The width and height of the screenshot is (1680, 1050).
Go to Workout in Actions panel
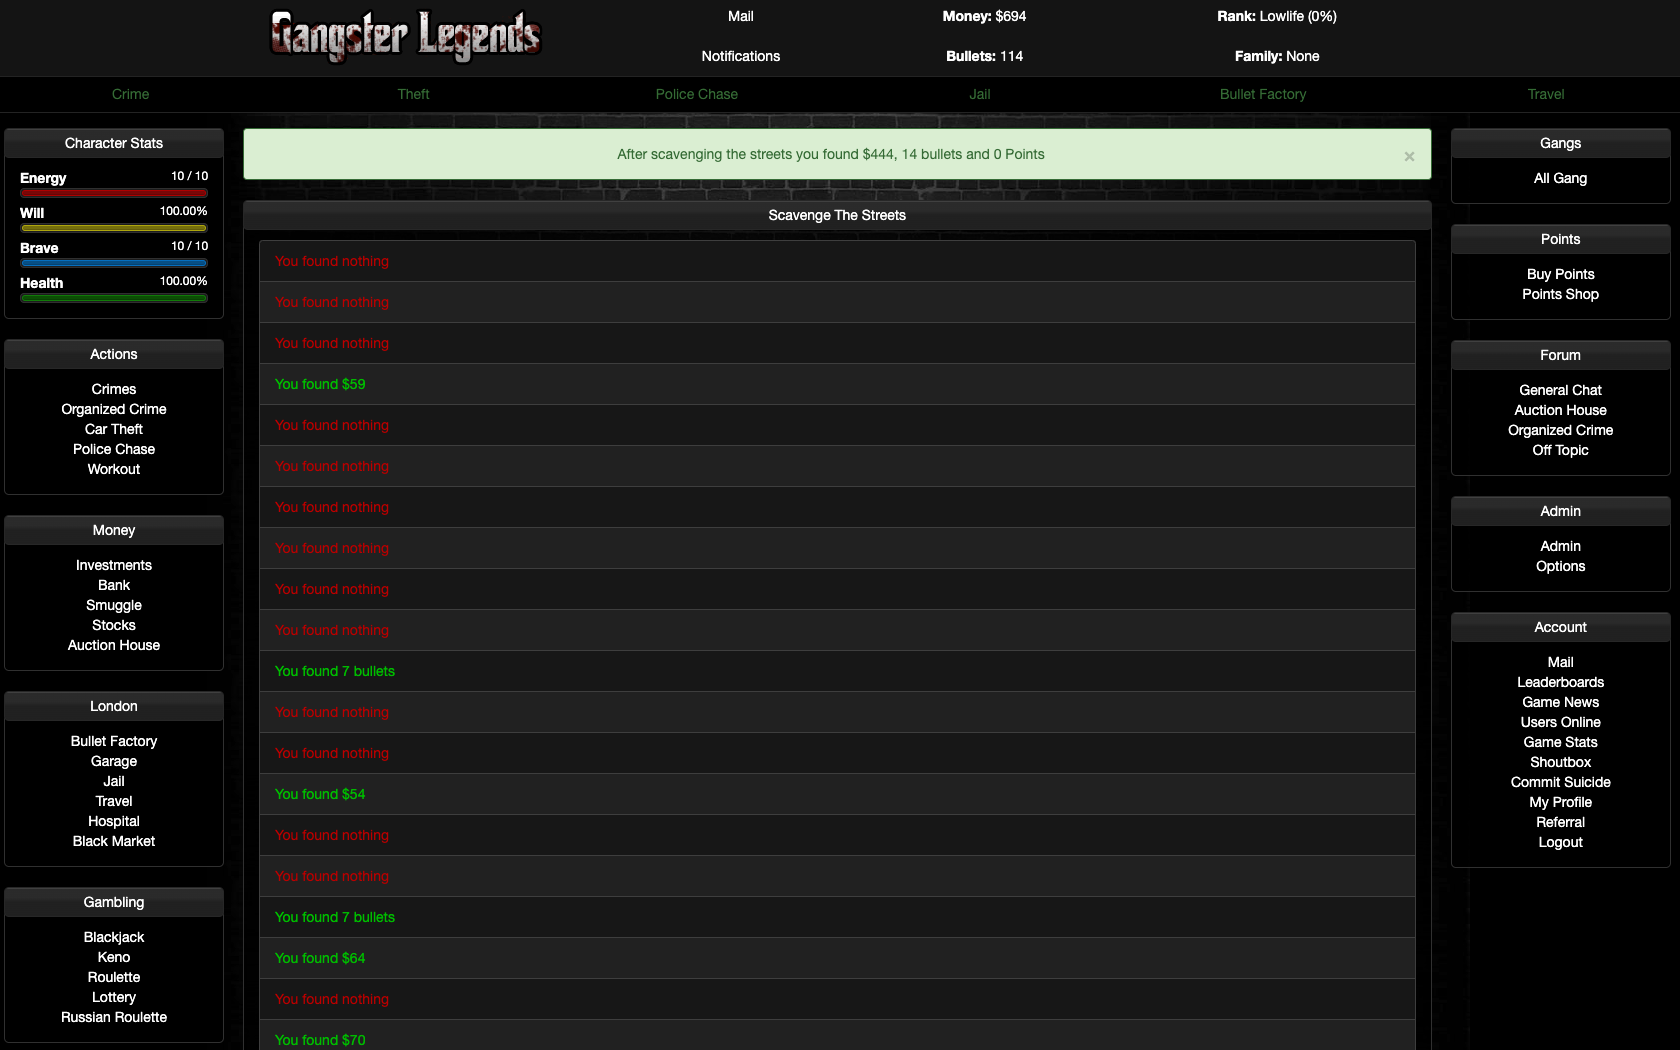pos(114,469)
